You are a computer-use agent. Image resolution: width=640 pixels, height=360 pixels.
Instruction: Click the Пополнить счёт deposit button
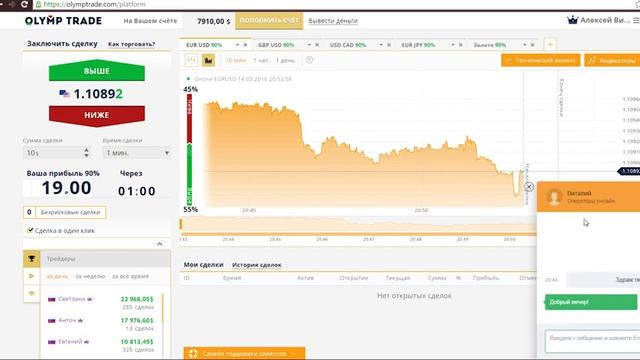tap(269, 20)
